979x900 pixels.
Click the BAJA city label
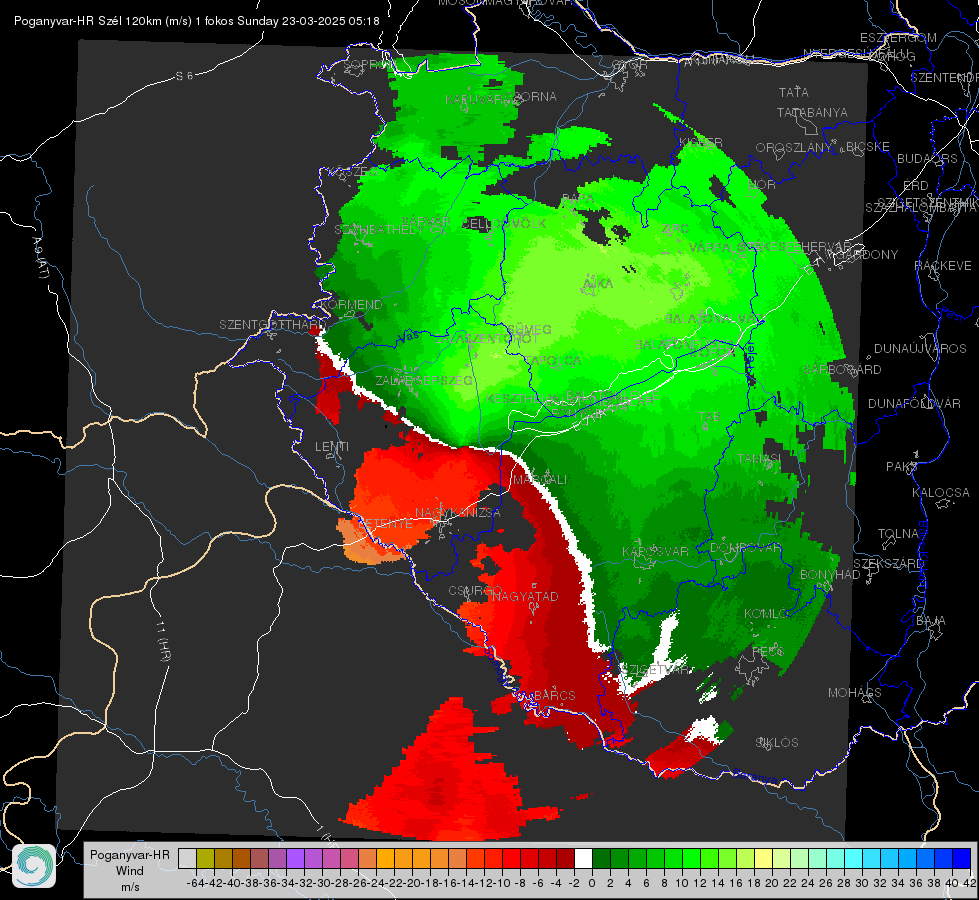931,621
